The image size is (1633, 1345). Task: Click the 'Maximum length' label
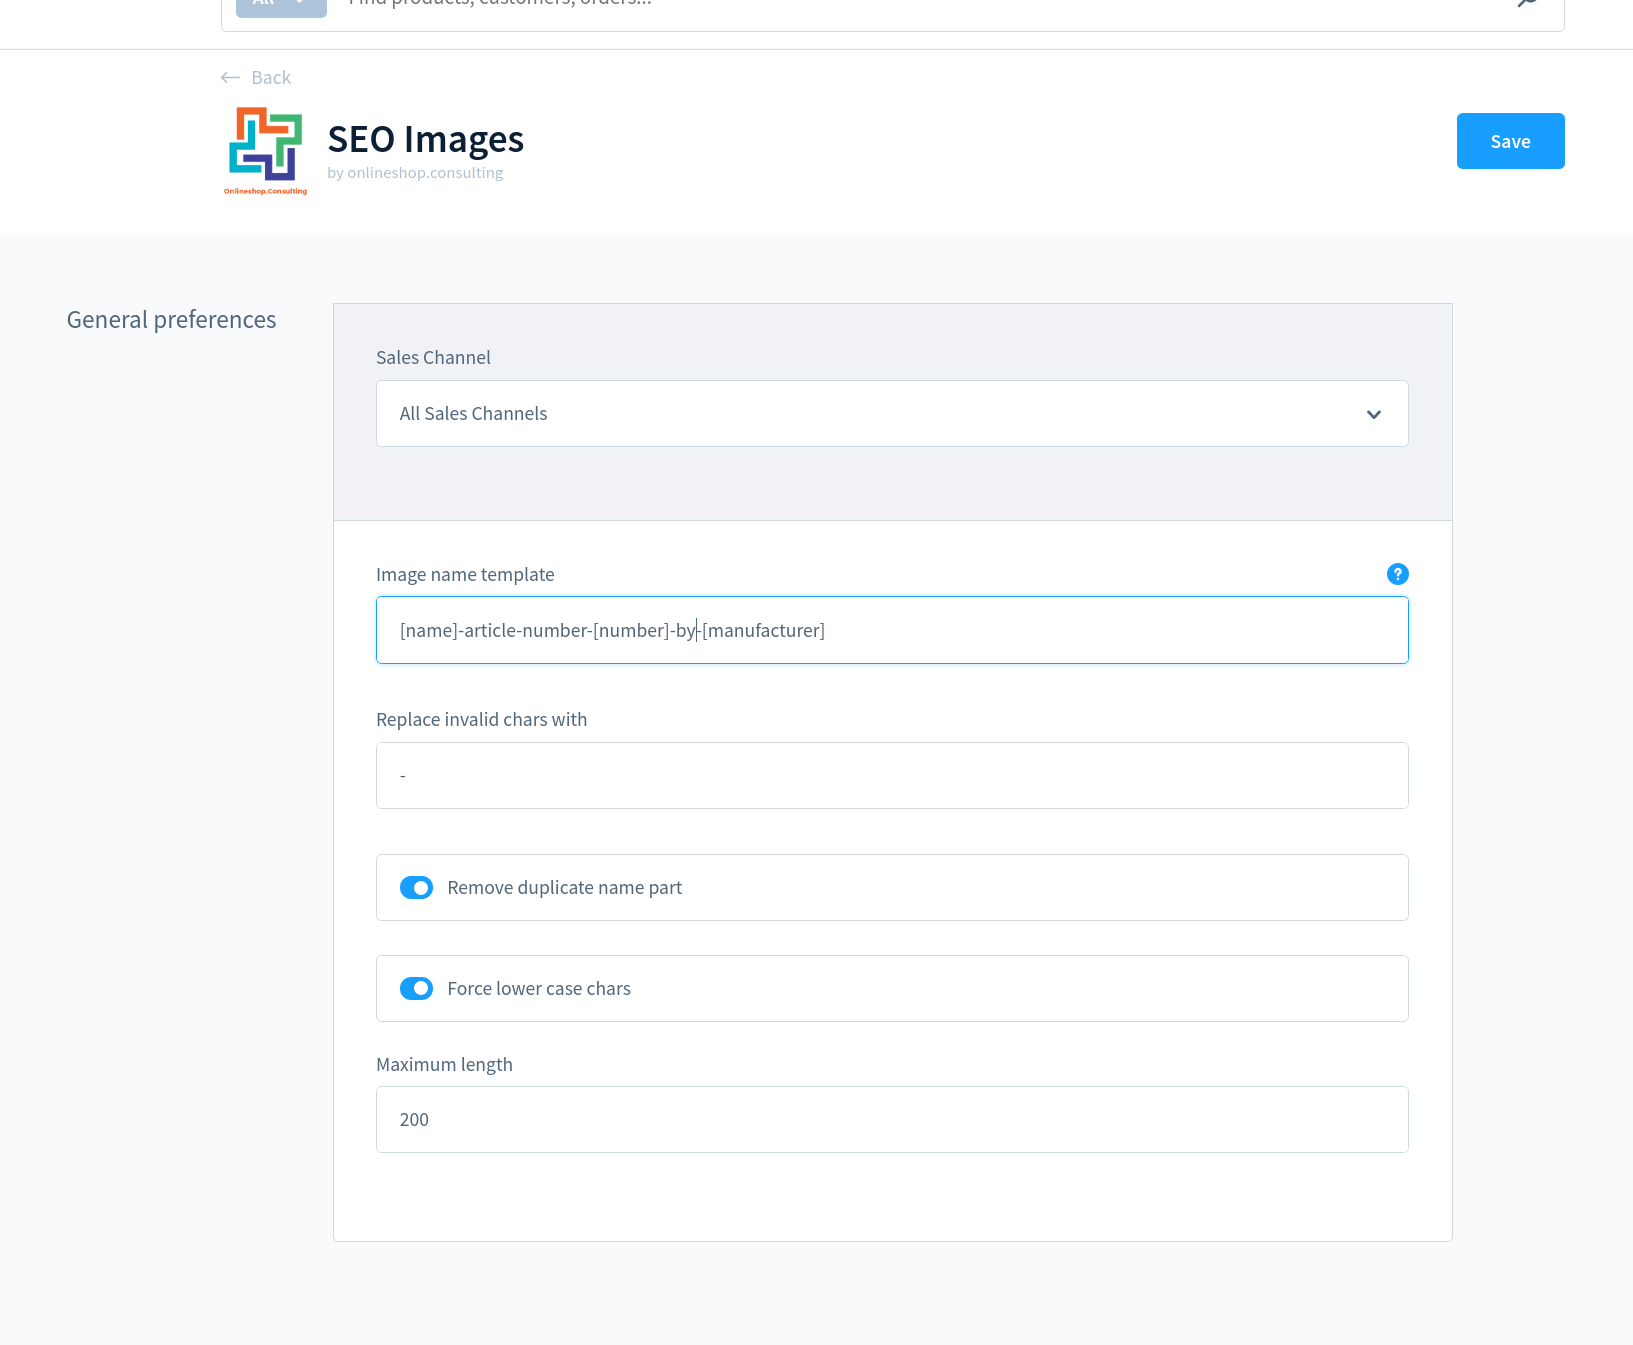[444, 1065]
